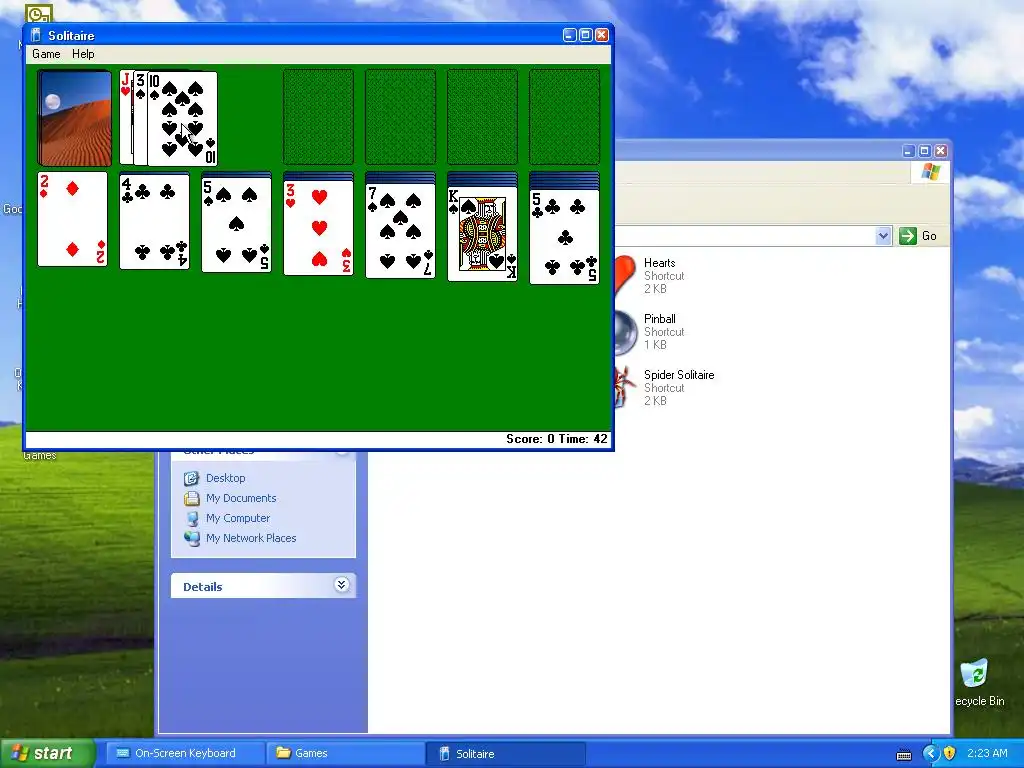The image size is (1024, 768).
Task: Open the Start menu
Action: [47, 753]
